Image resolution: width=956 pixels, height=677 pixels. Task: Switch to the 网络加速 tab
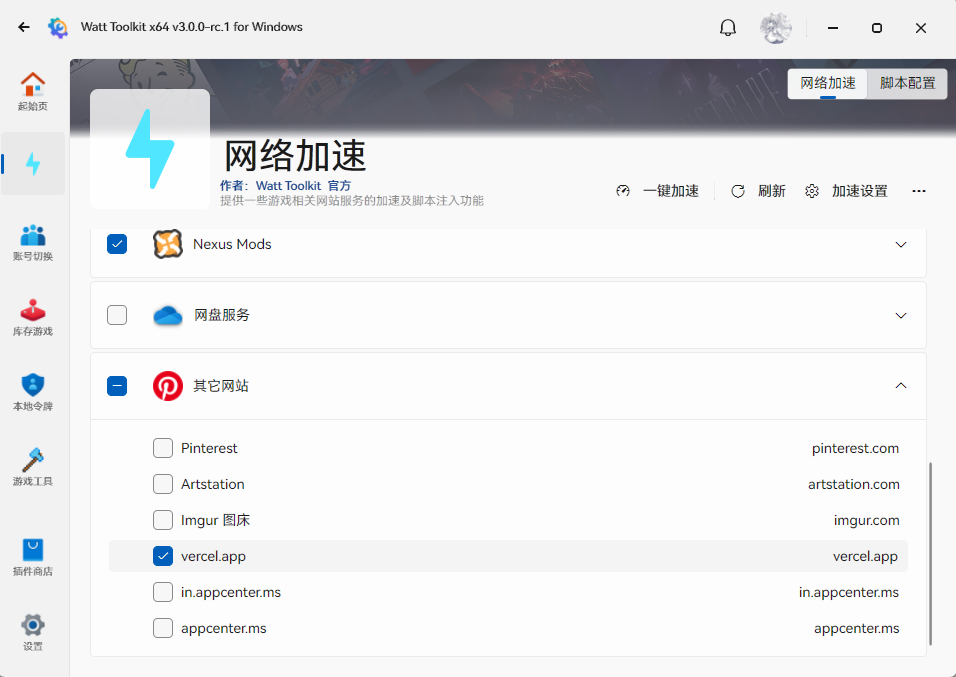(827, 83)
